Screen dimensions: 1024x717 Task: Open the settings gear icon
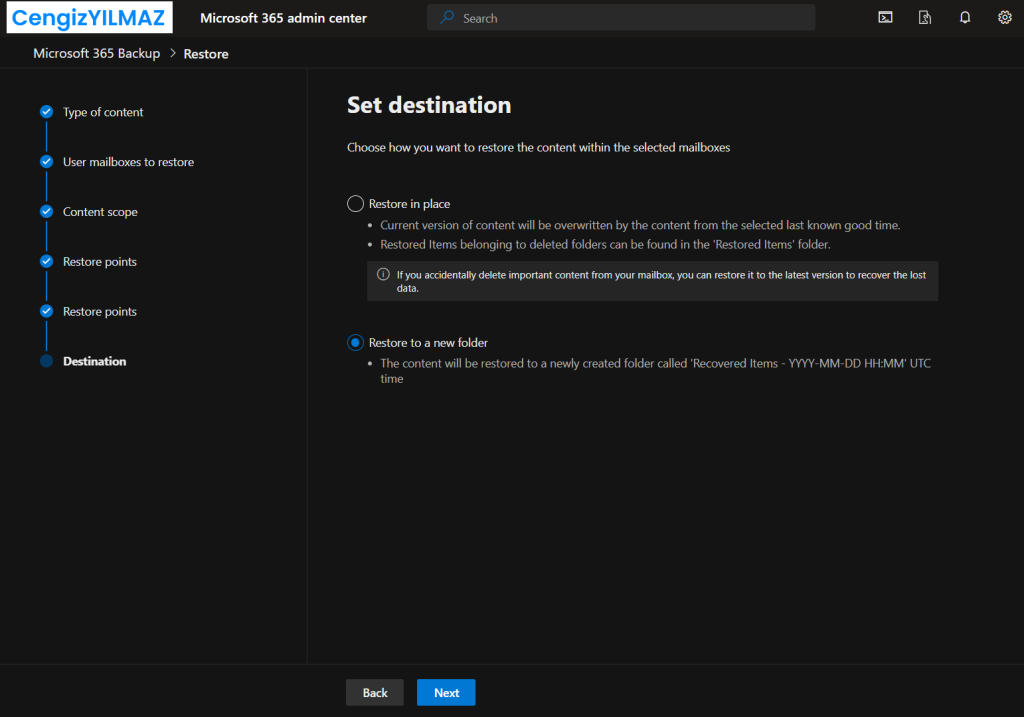1004,17
